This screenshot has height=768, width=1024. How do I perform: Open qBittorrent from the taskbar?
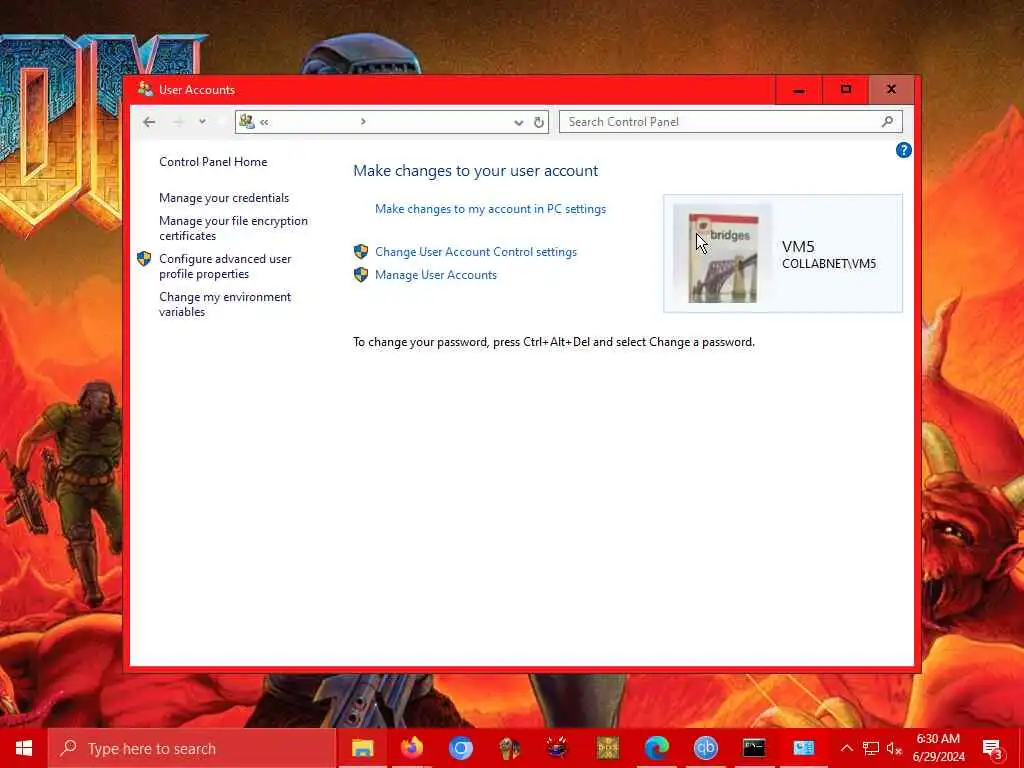click(x=705, y=748)
